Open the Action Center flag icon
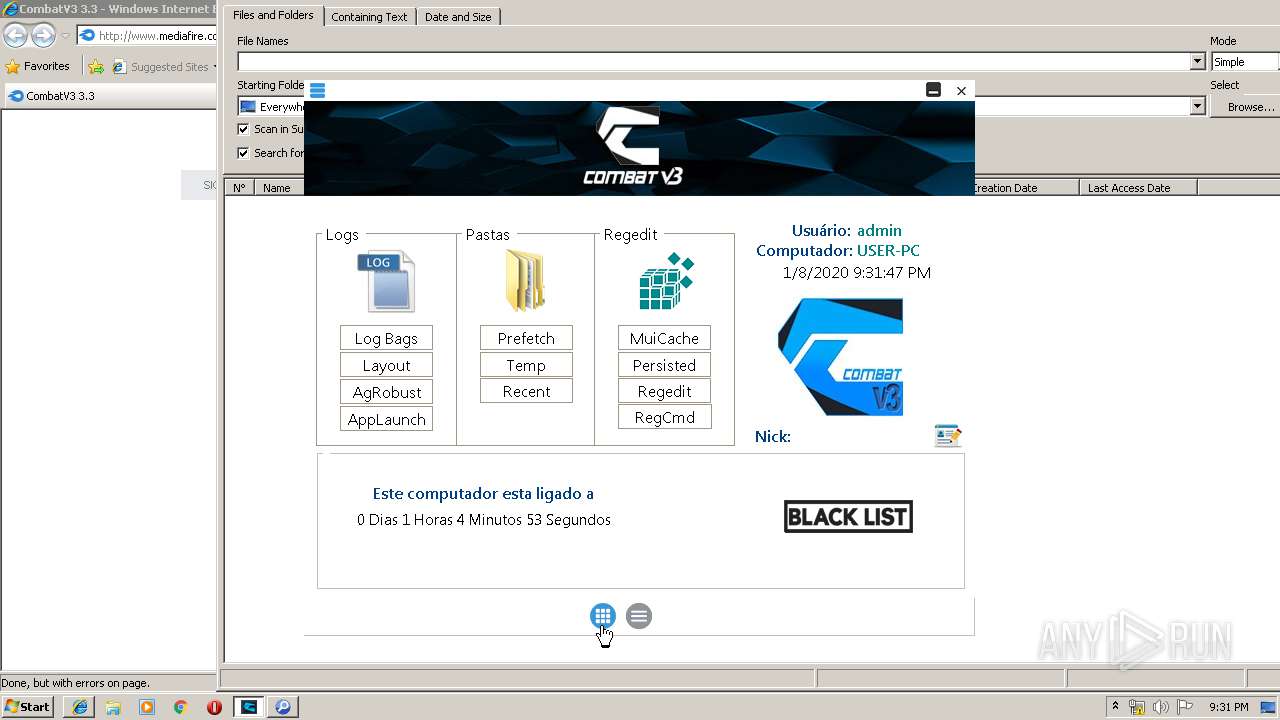 (1185, 707)
